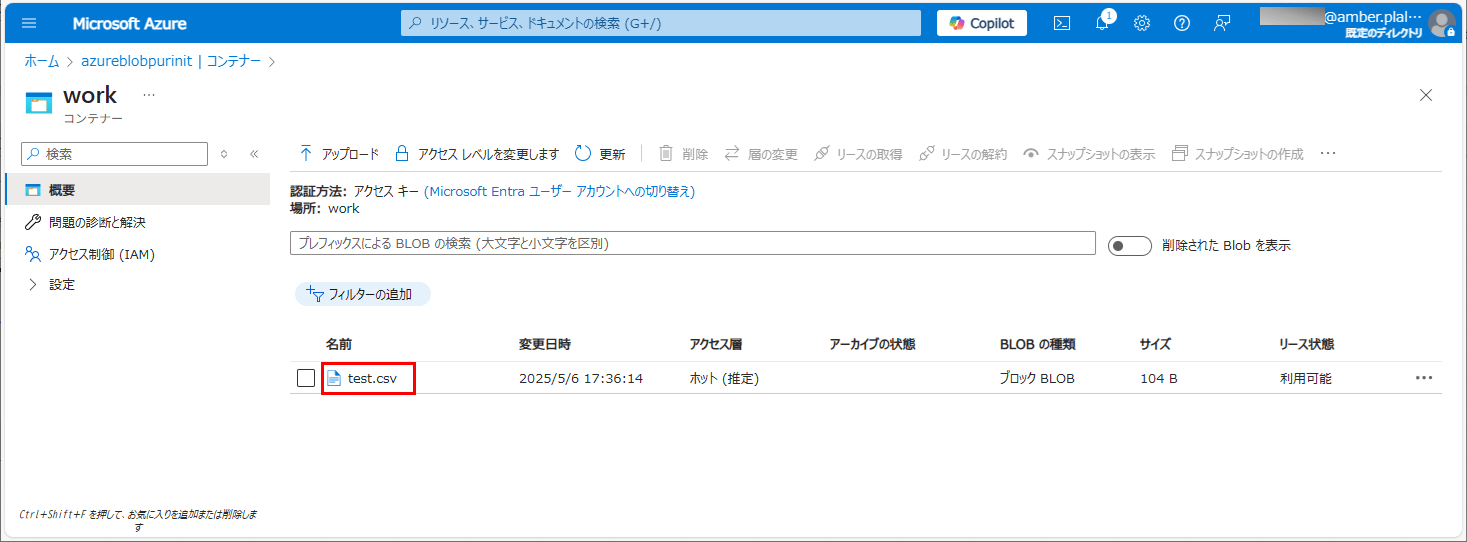The height and width of the screenshot is (542, 1467).
Task: Open the Azure portal hamburger menu
Action: [x=29, y=23]
